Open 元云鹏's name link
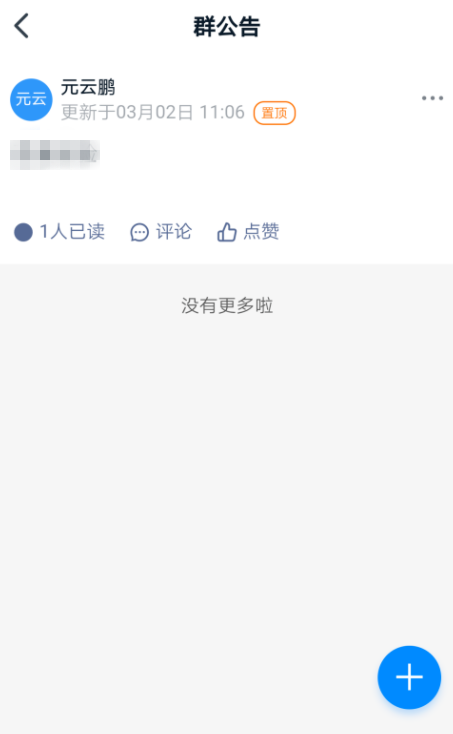Image resolution: width=453 pixels, height=734 pixels. coord(88,87)
